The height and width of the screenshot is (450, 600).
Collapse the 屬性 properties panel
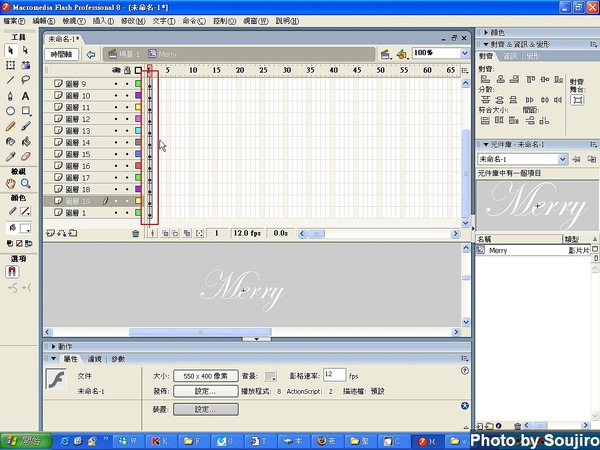(x=54, y=359)
